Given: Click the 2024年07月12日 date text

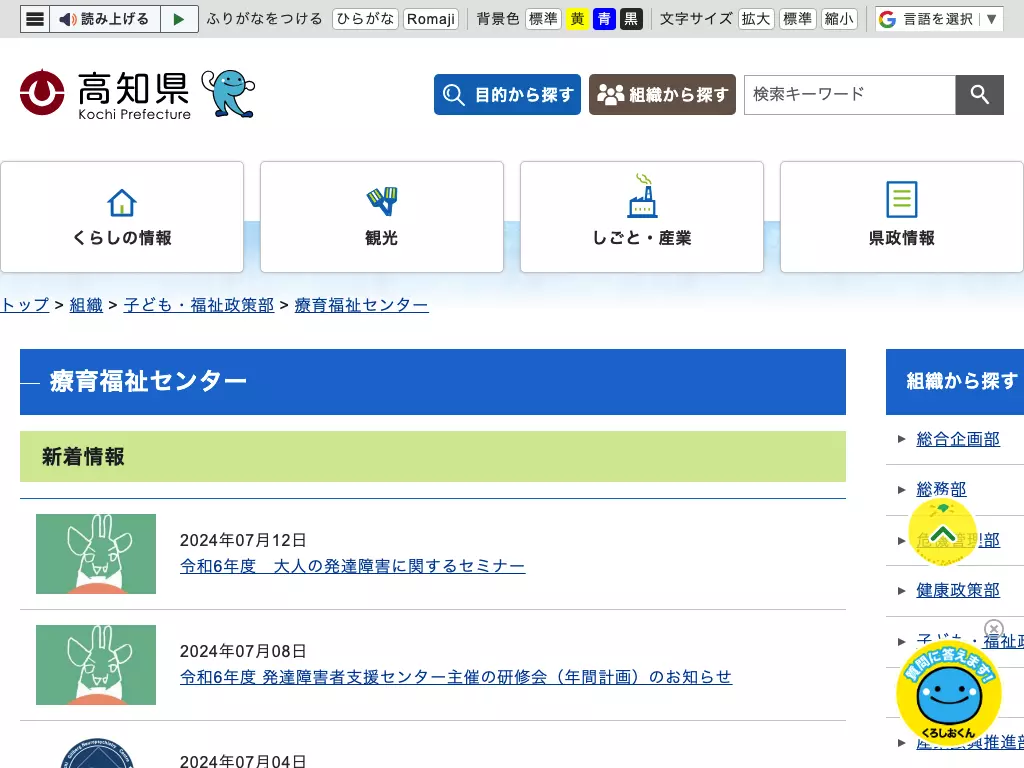Looking at the screenshot, I should (243, 540).
